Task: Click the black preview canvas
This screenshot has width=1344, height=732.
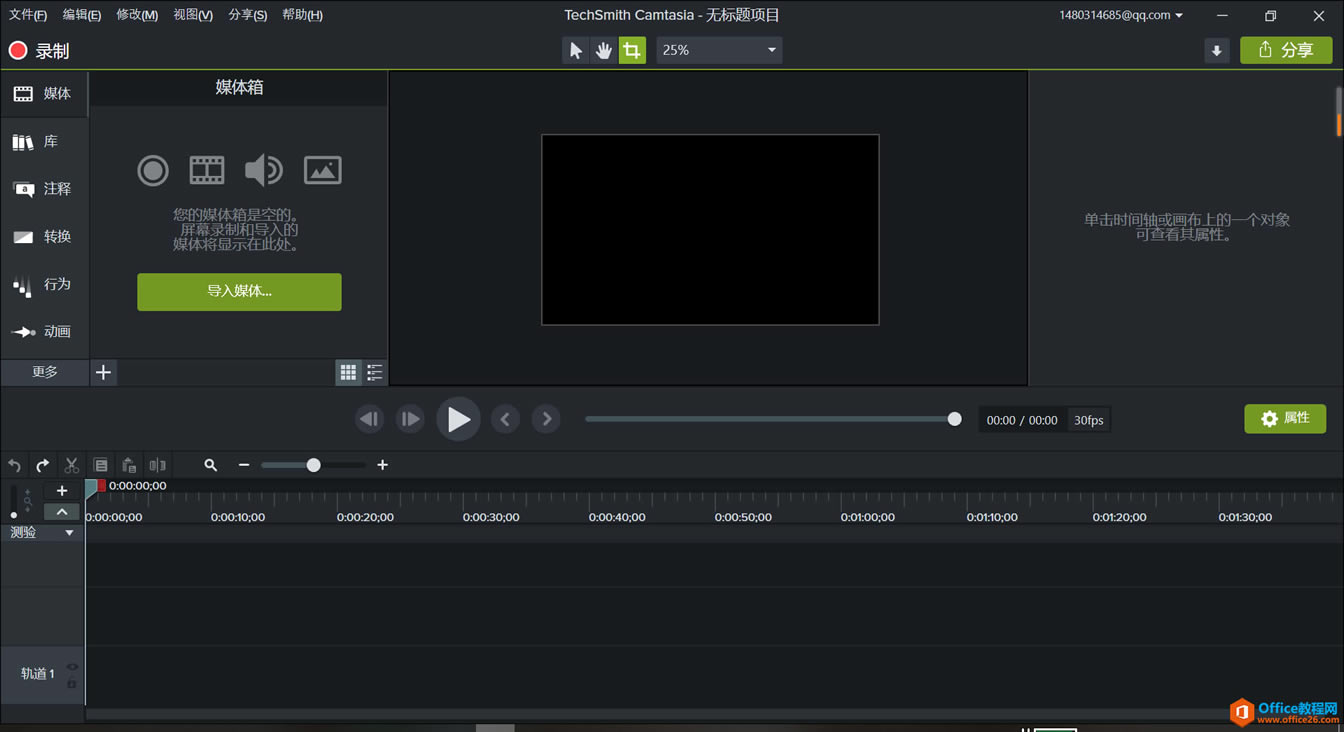Action: point(710,230)
